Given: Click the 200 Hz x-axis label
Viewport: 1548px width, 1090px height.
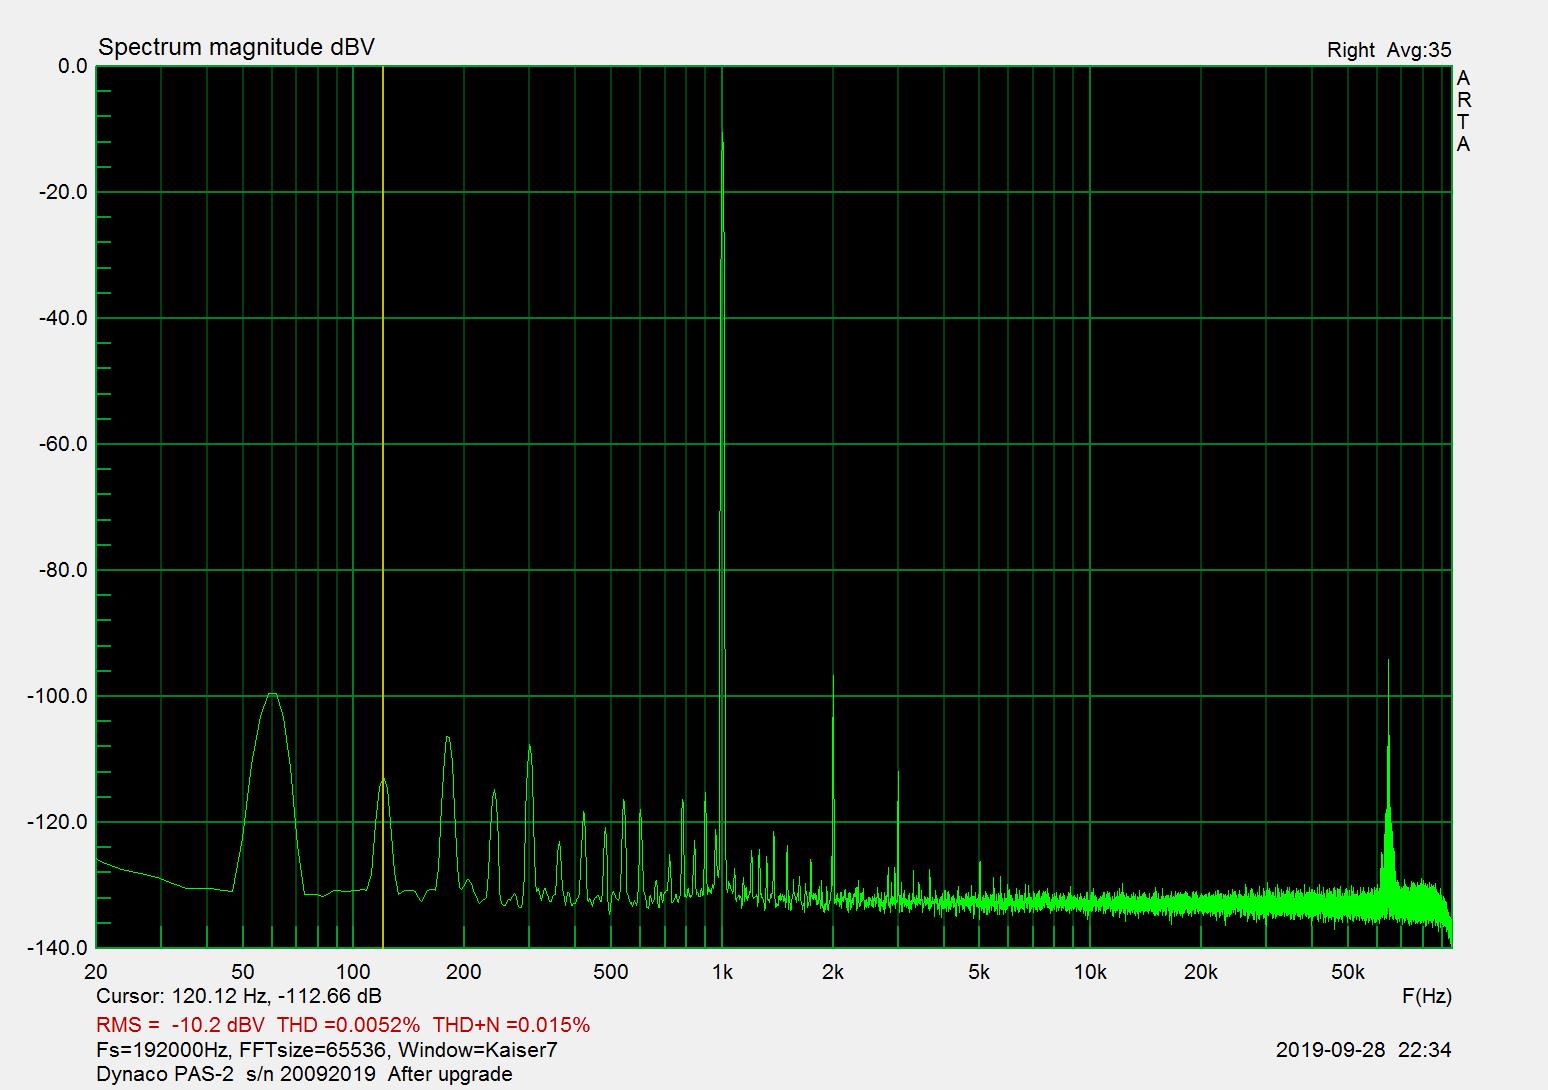Looking at the screenshot, I should 464,972.
